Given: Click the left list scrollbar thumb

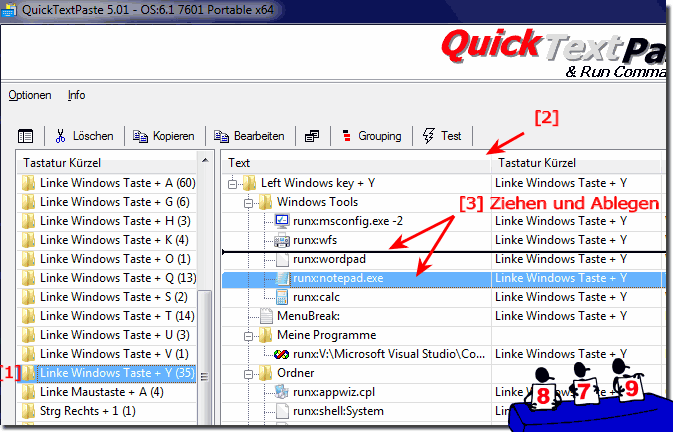Looking at the screenshot, I should pyautogui.click(x=205, y=359).
